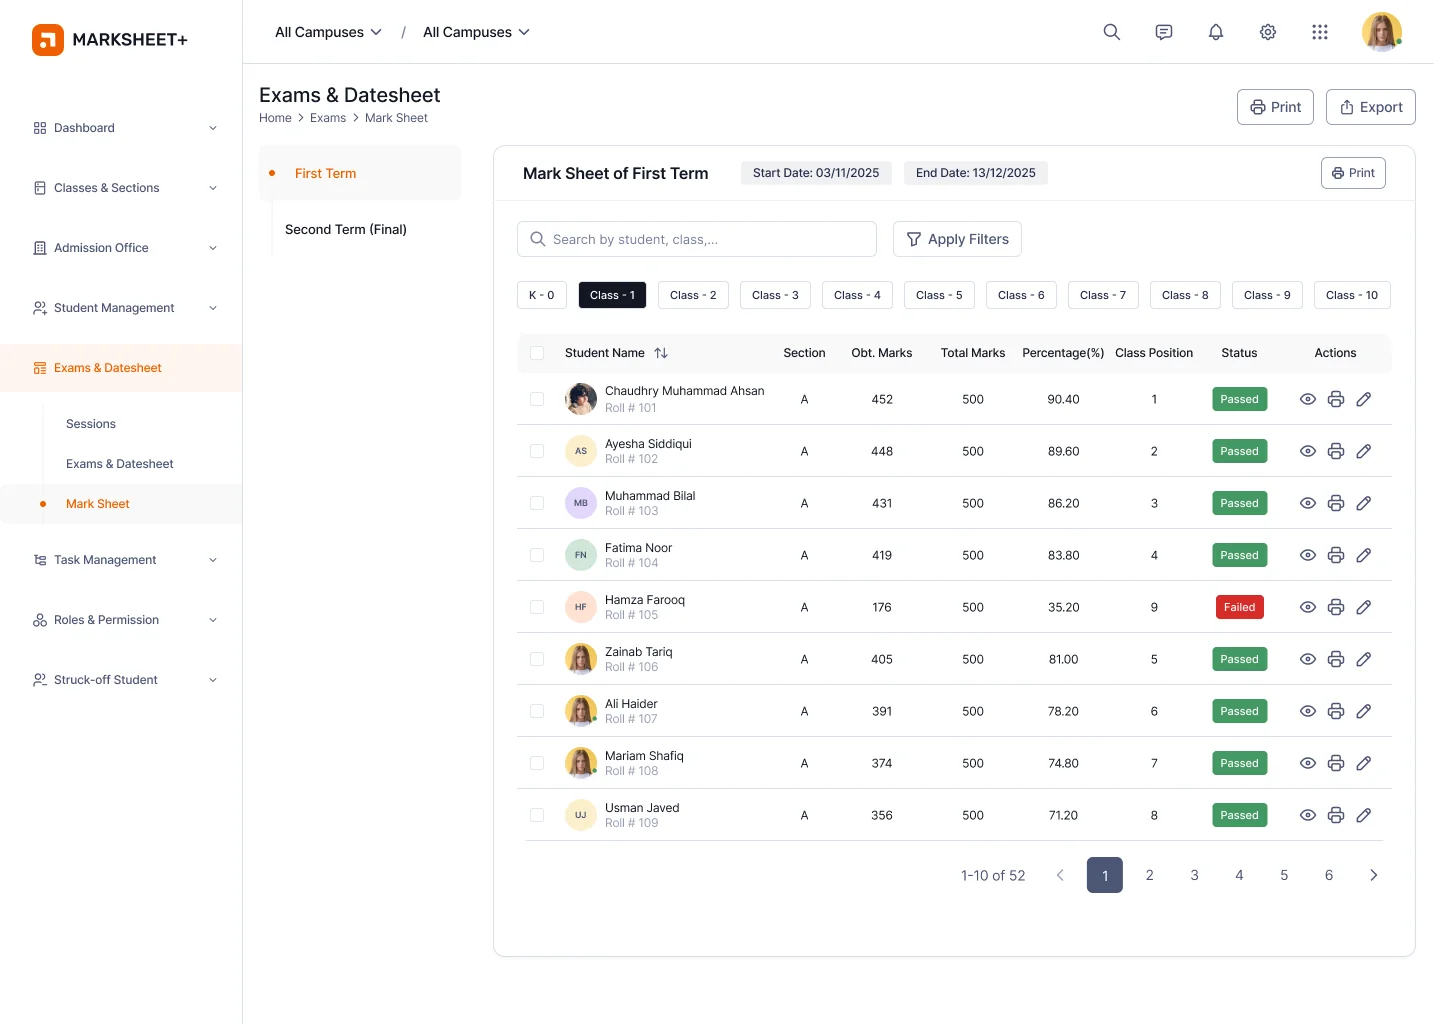Click the Export button
Screen dimensions: 1440x1024
[1370, 107]
